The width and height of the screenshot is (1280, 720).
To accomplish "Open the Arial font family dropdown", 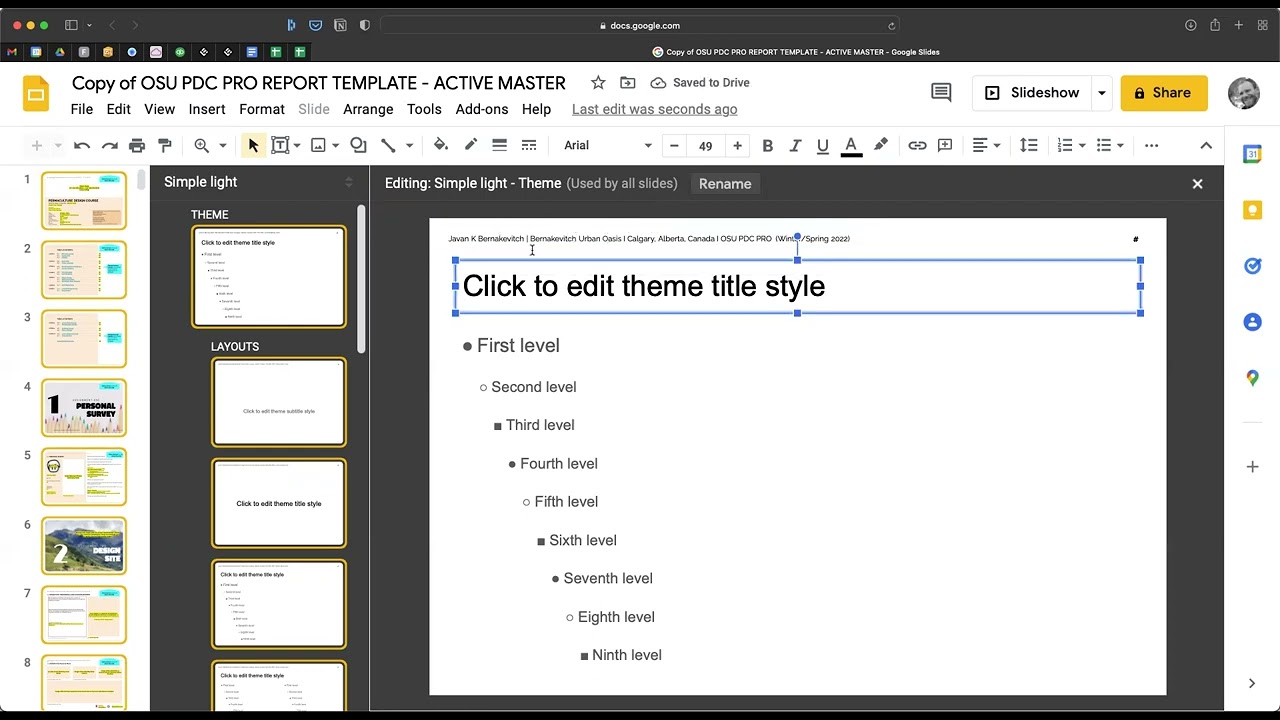I will click(x=607, y=146).
